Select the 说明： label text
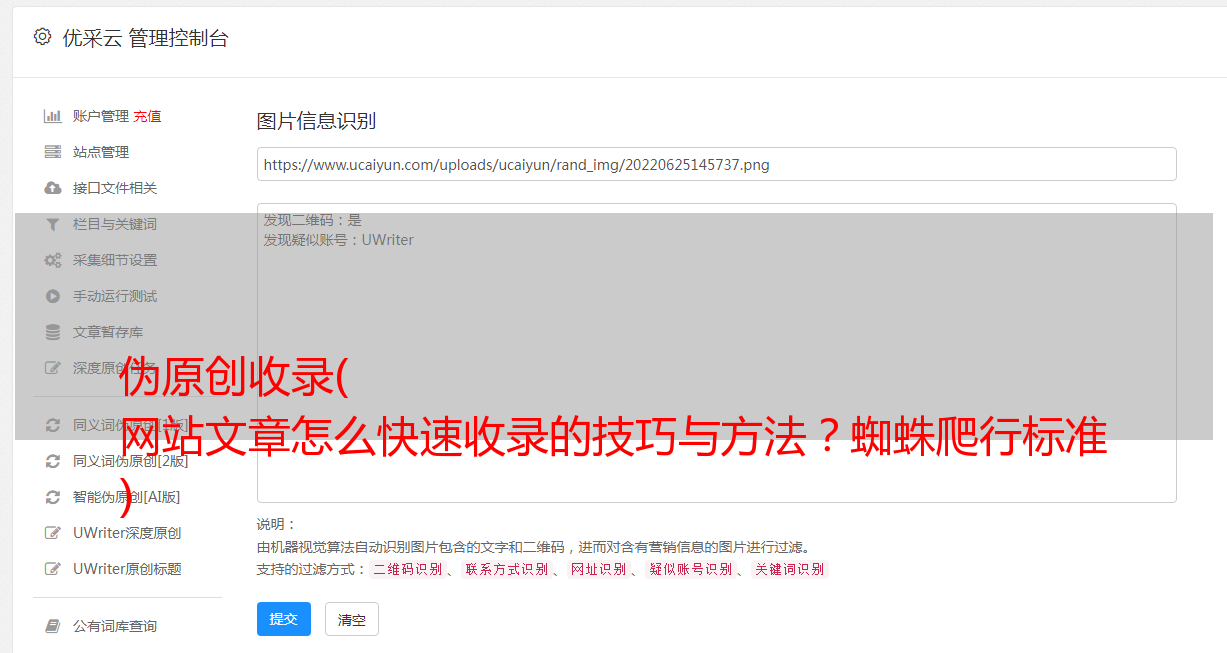Viewport: 1227px width, 653px height. pos(277,524)
